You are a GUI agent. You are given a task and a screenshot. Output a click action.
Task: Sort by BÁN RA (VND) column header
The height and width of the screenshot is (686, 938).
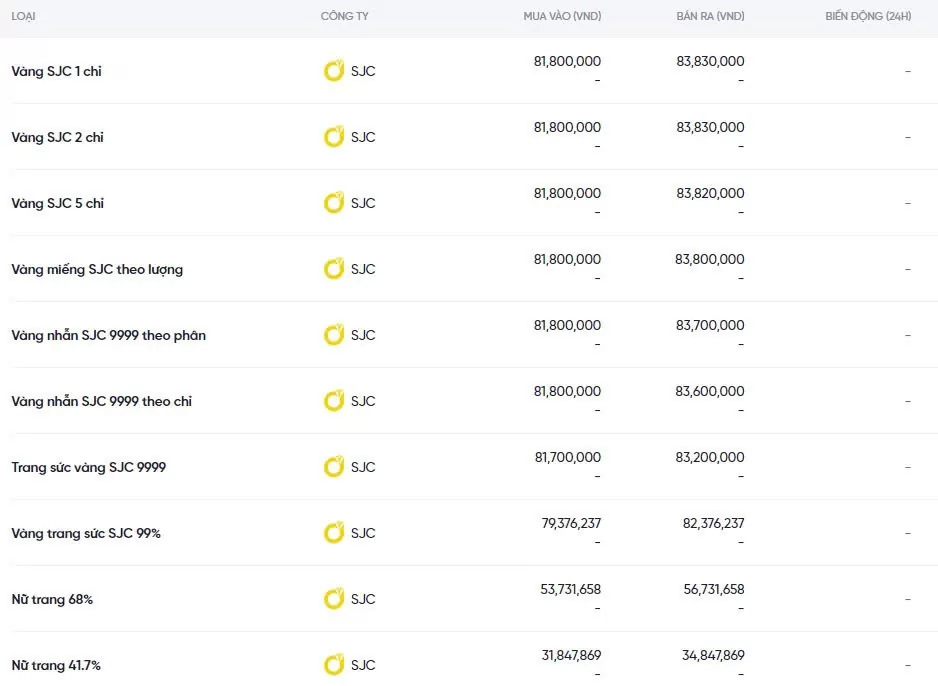click(710, 17)
